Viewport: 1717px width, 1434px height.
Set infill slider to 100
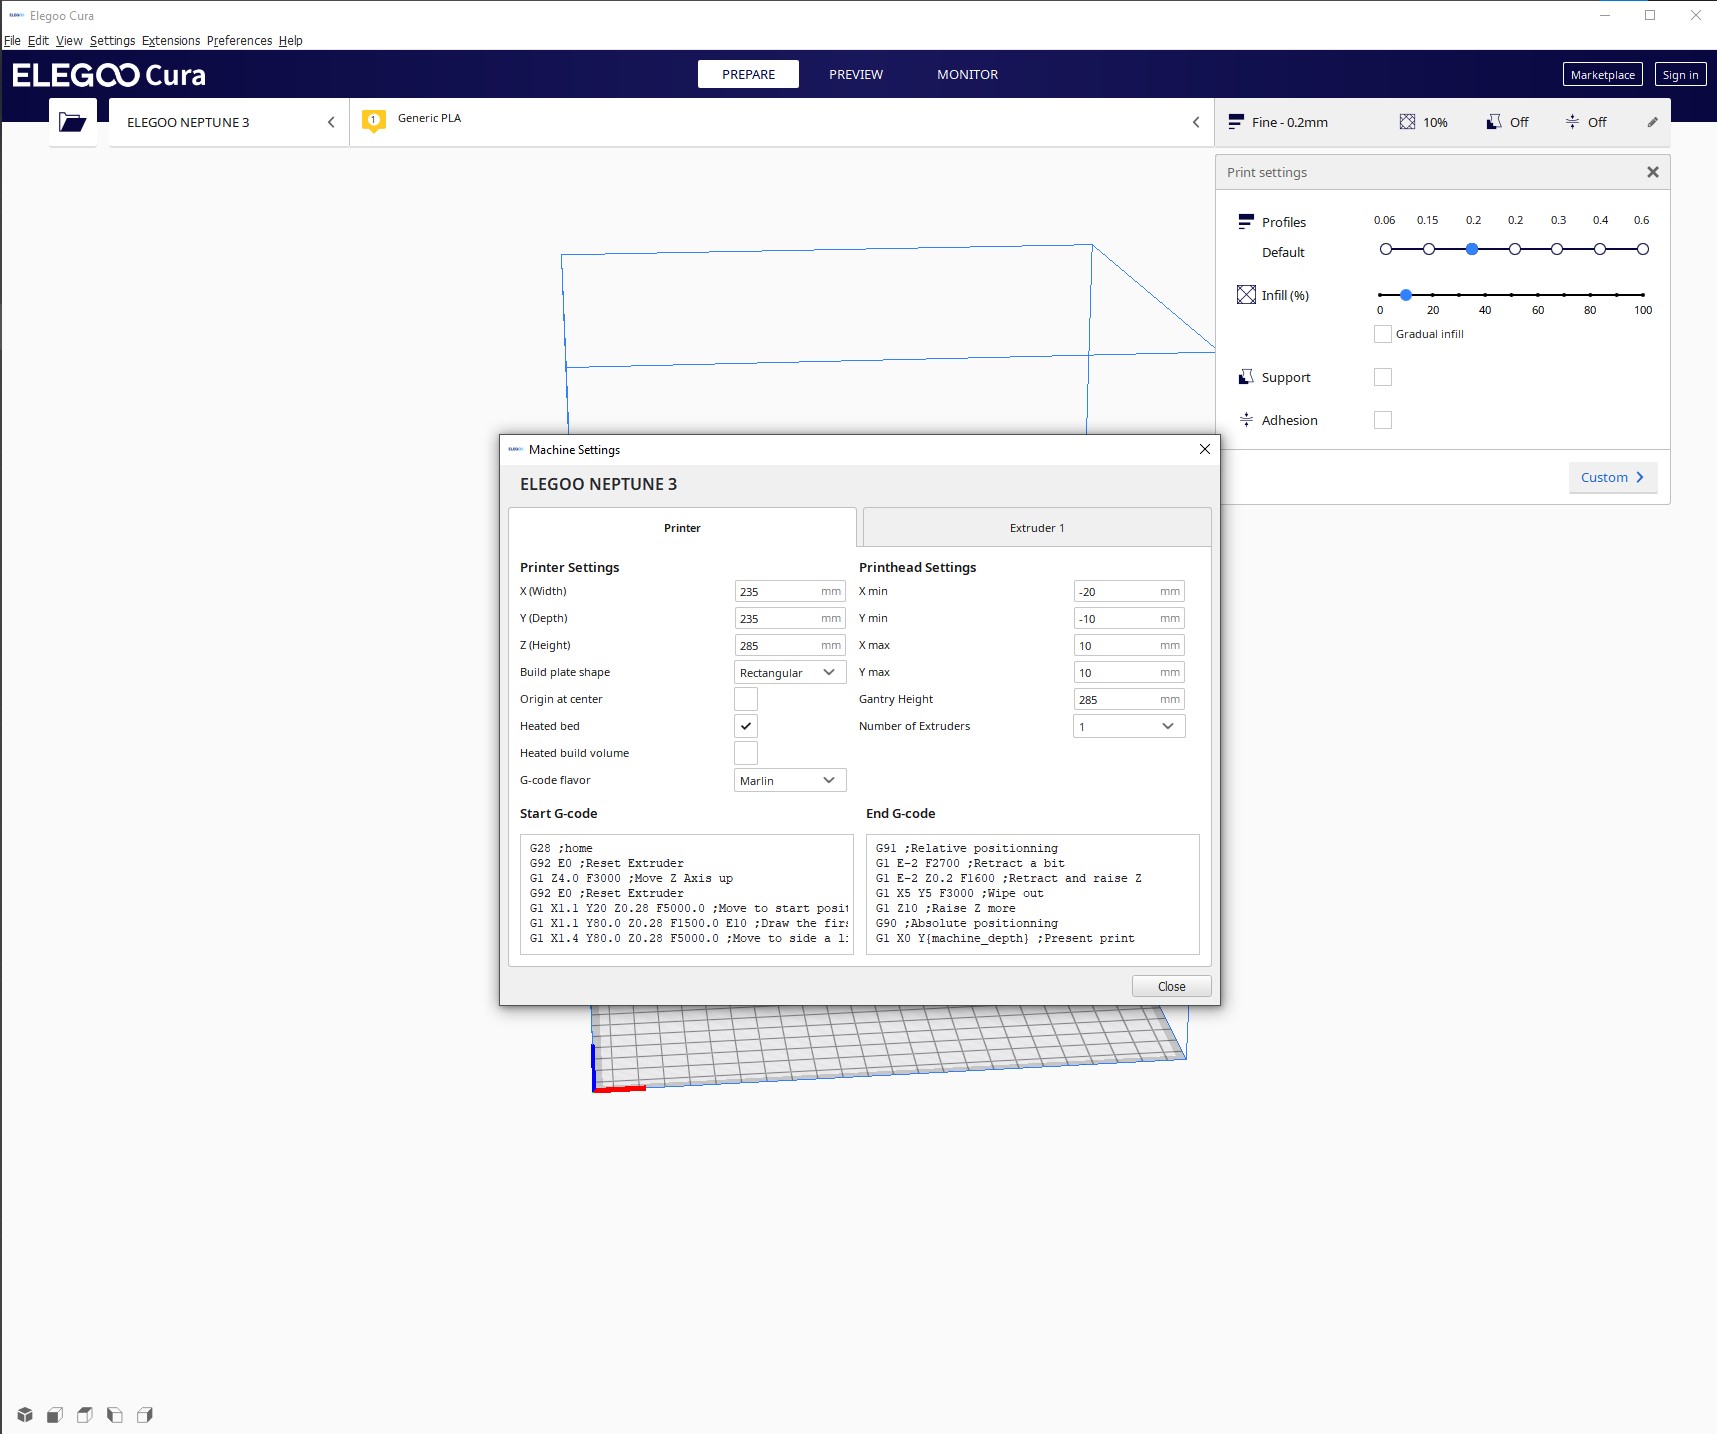tap(1642, 295)
